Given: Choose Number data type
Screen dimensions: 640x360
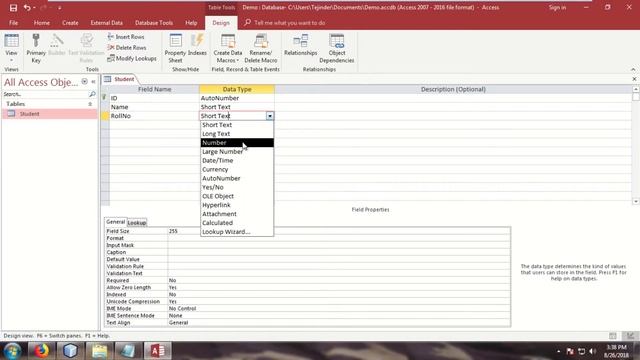Looking at the screenshot, I should tap(237, 143).
